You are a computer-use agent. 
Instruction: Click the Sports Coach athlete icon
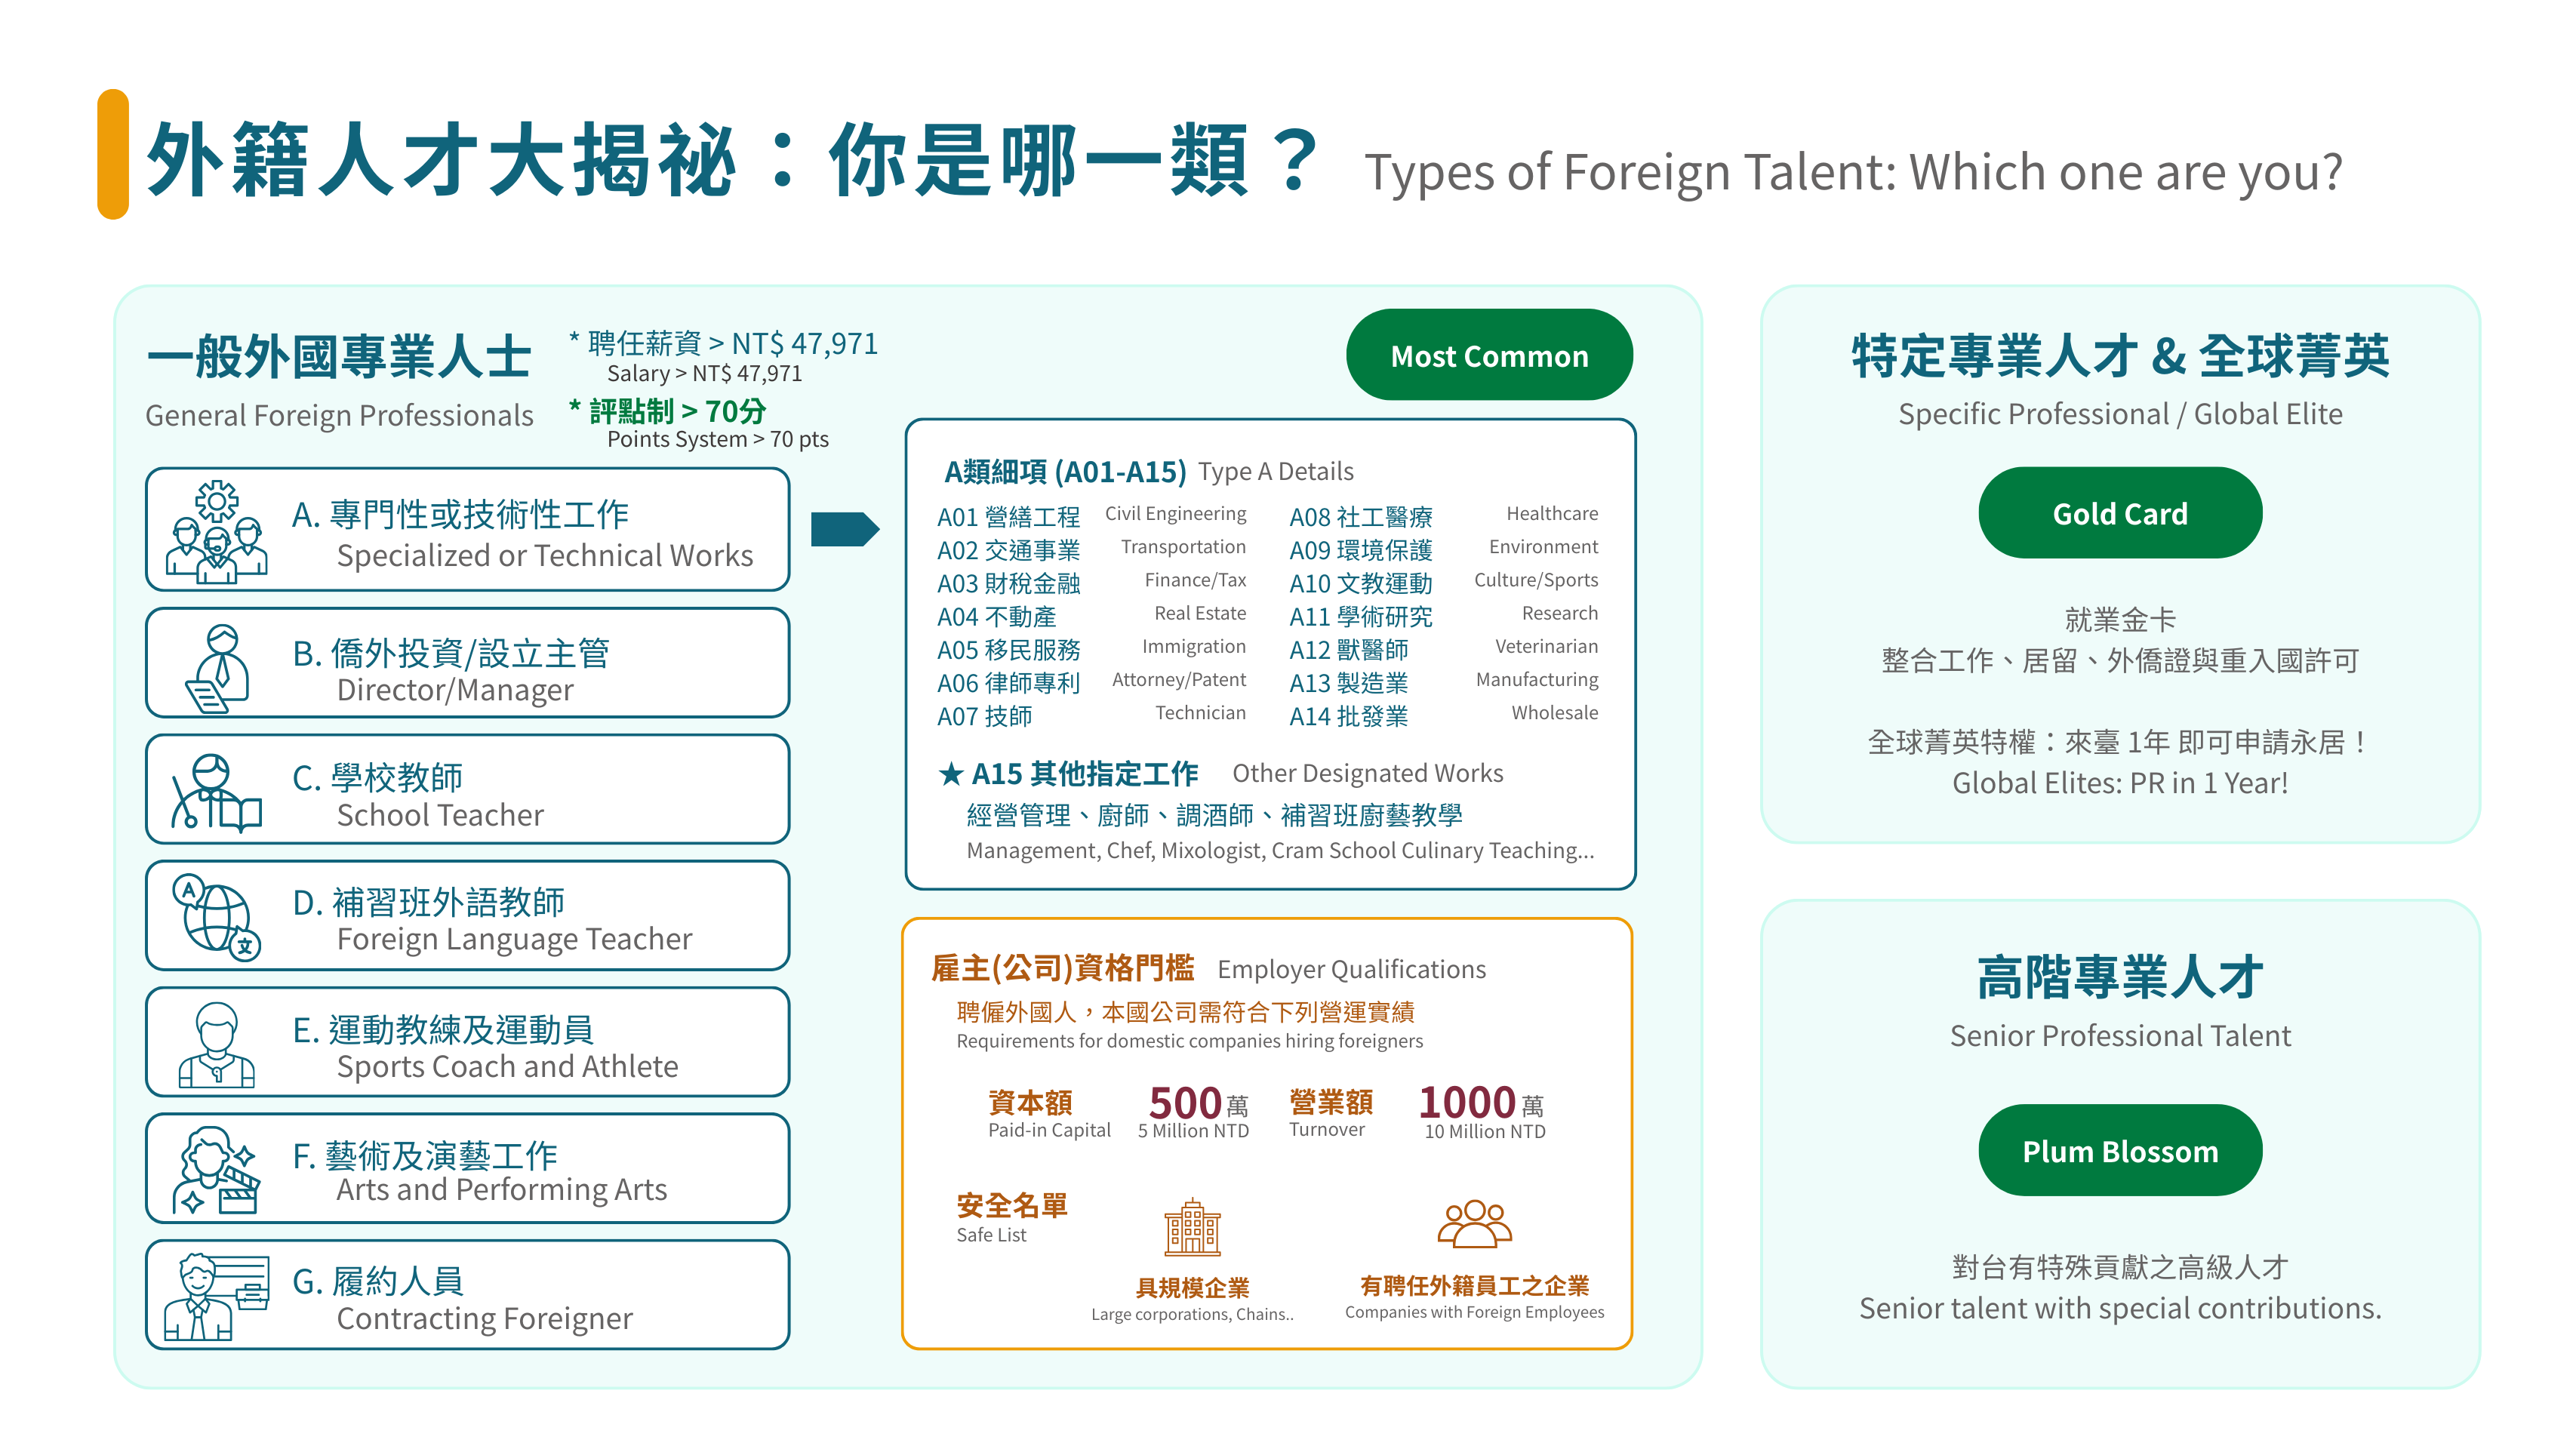pos(217,1044)
